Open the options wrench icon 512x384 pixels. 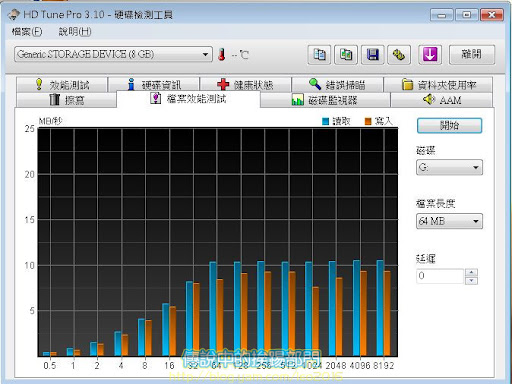(x=399, y=54)
